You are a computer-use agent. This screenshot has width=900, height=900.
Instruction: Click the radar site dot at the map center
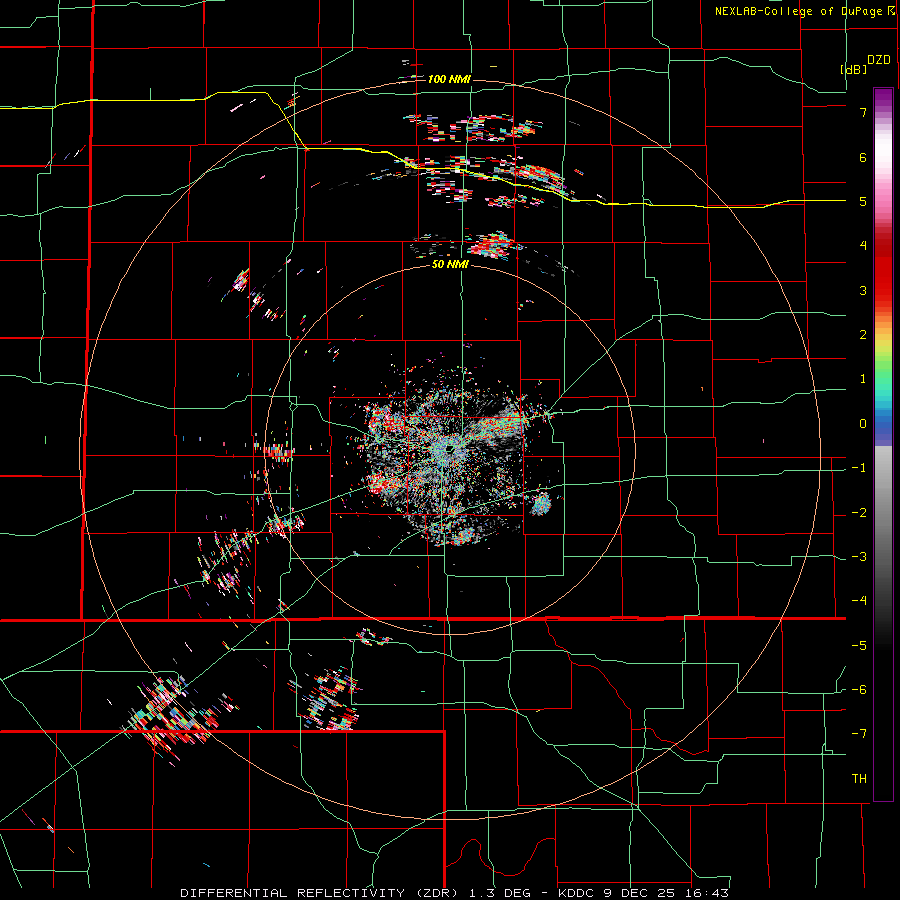click(x=450, y=448)
